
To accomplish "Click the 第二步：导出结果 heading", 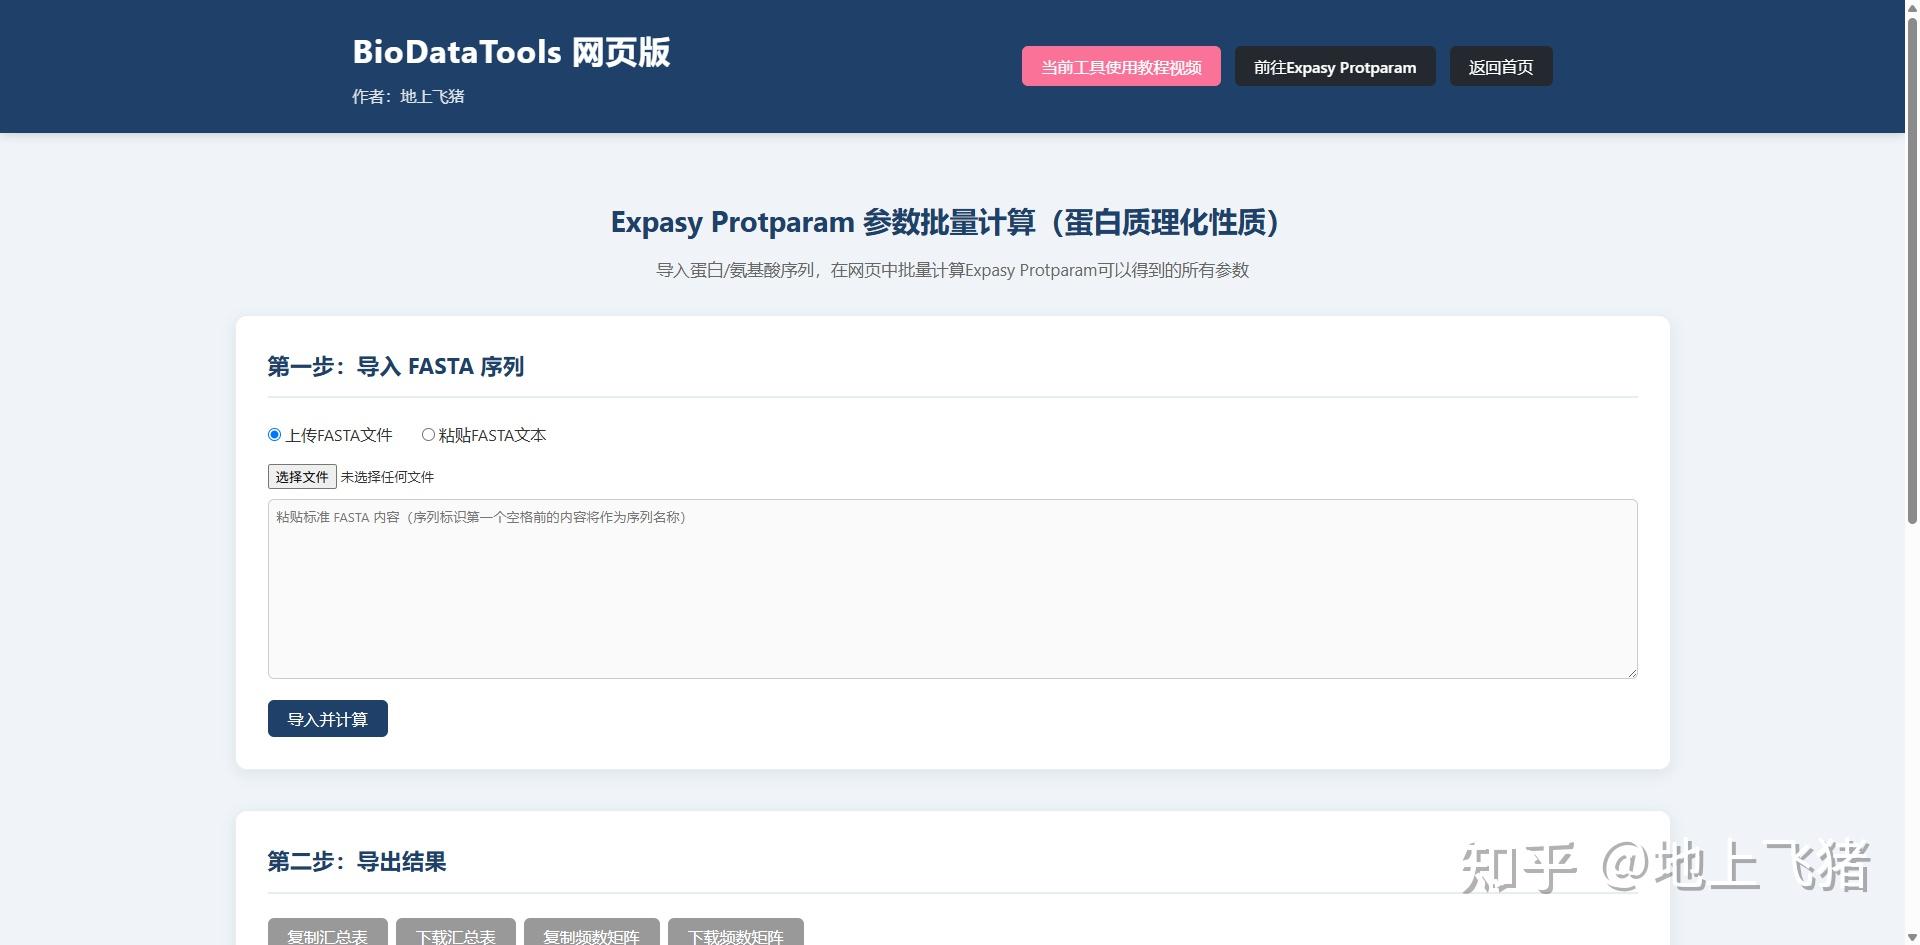I will (357, 861).
